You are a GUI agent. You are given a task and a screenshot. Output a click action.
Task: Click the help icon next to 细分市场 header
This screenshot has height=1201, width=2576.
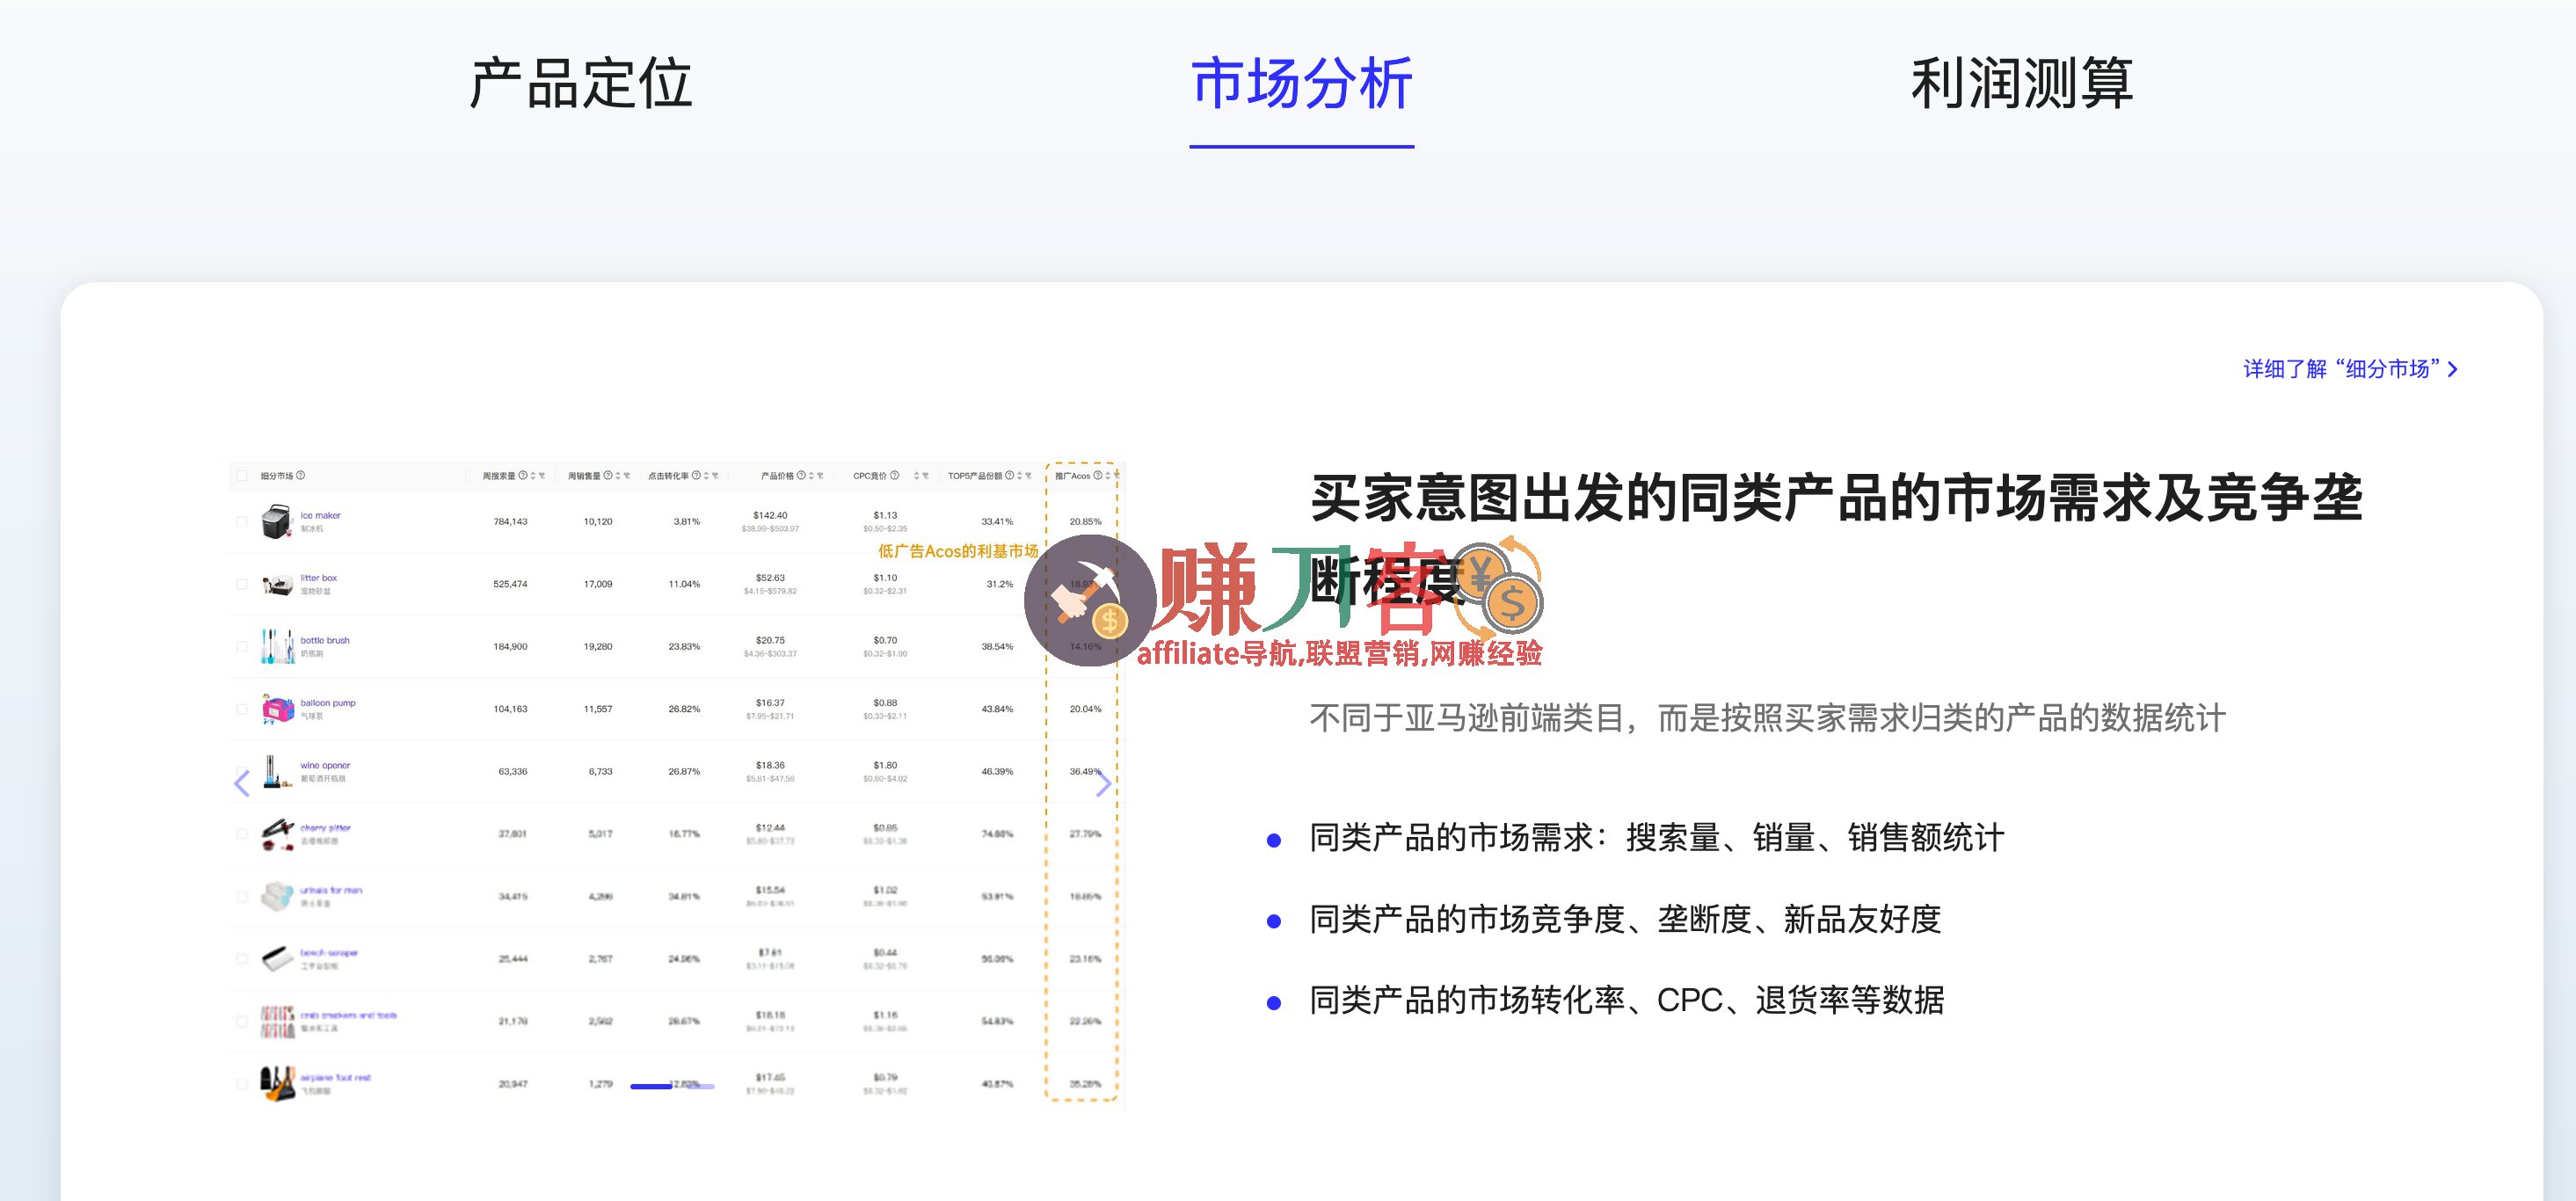pyautogui.click(x=300, y=476)
